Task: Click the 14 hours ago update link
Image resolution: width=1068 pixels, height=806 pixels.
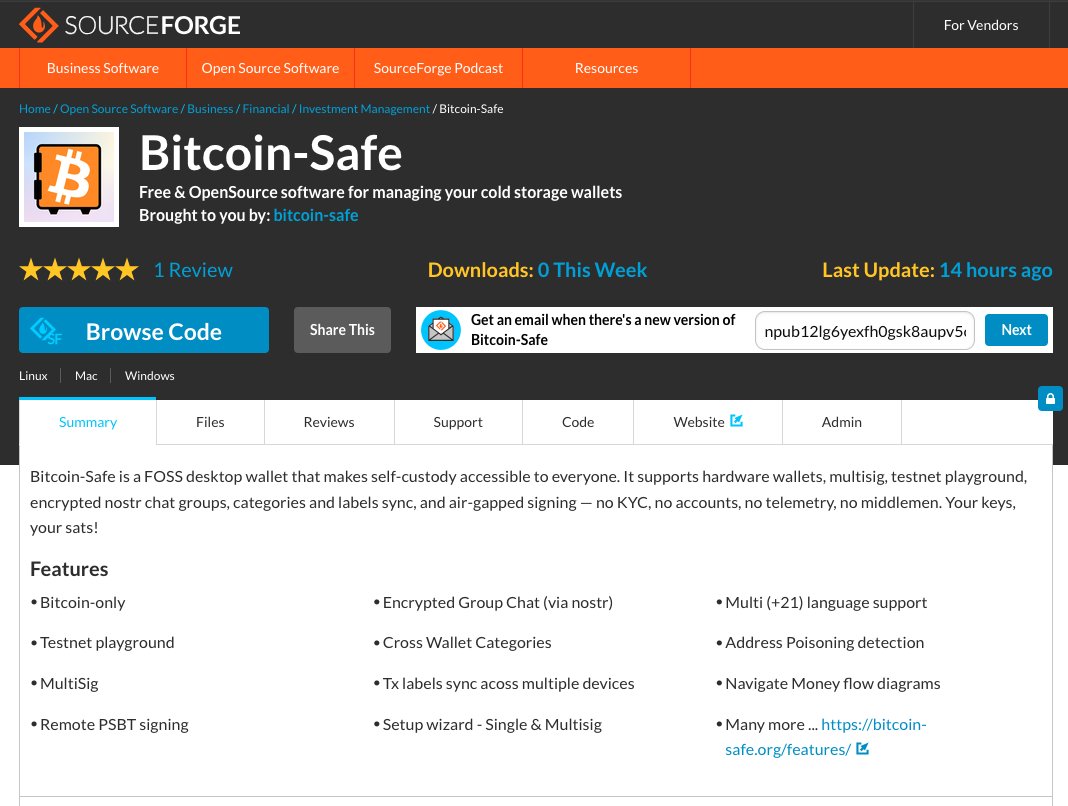Action: [996, 270]
